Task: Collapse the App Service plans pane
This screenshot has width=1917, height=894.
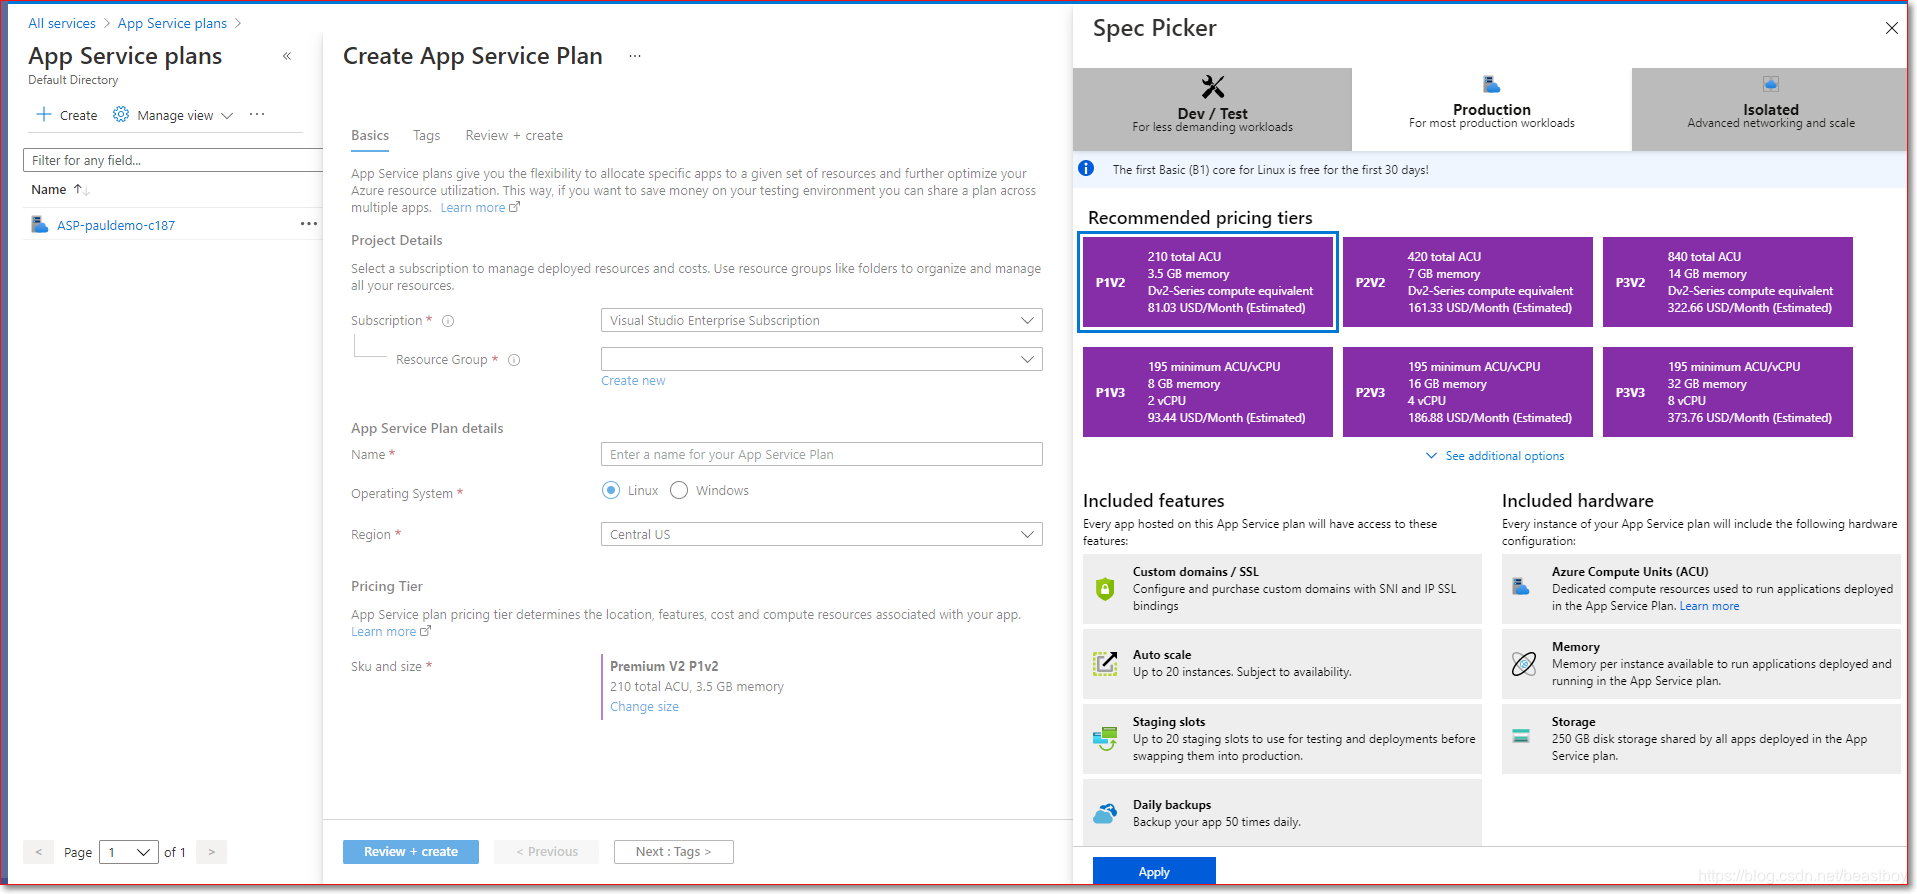Action: pos(287,56)
